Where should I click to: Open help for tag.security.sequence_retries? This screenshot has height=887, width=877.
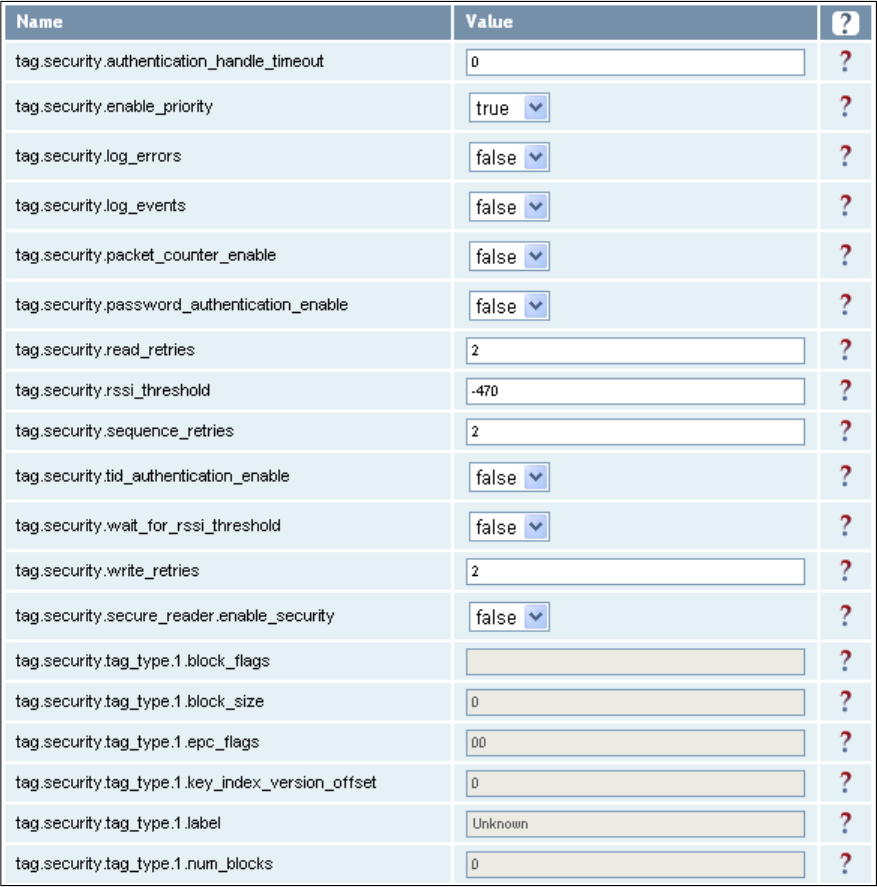click(845, 430)
